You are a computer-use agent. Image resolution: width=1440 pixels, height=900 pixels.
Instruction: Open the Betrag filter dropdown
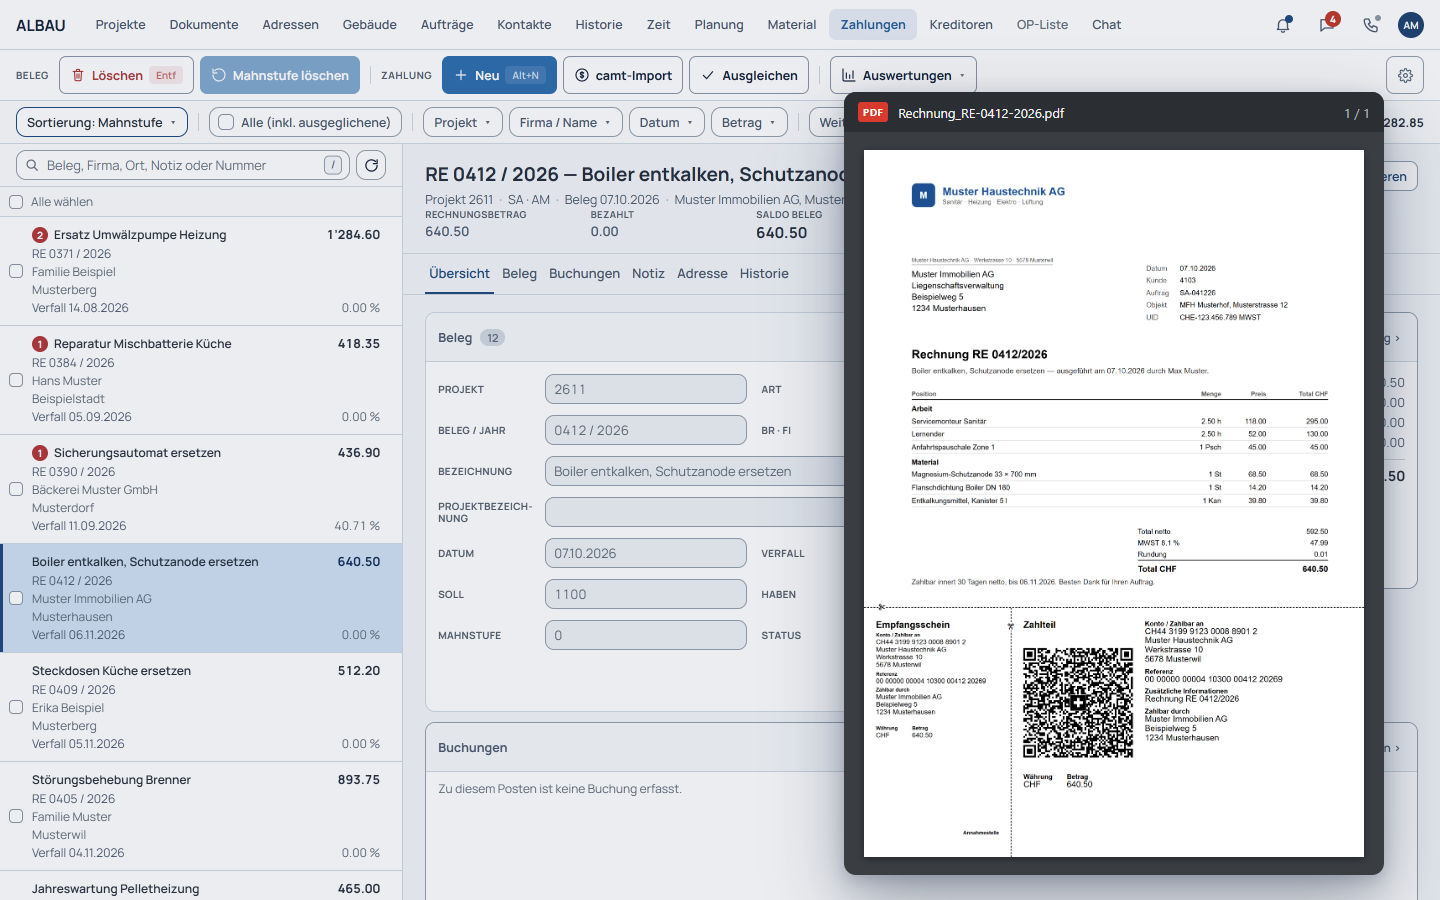[x=749, y=122]
